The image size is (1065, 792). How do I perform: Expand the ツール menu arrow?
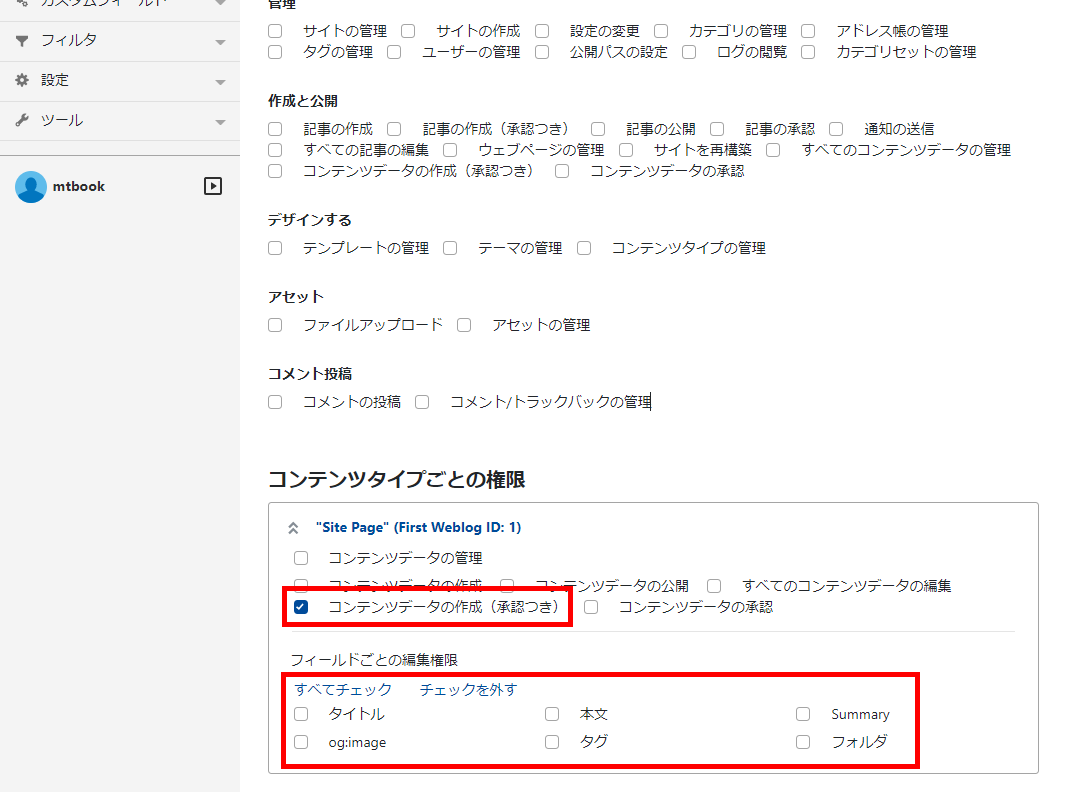coord(220,122)
